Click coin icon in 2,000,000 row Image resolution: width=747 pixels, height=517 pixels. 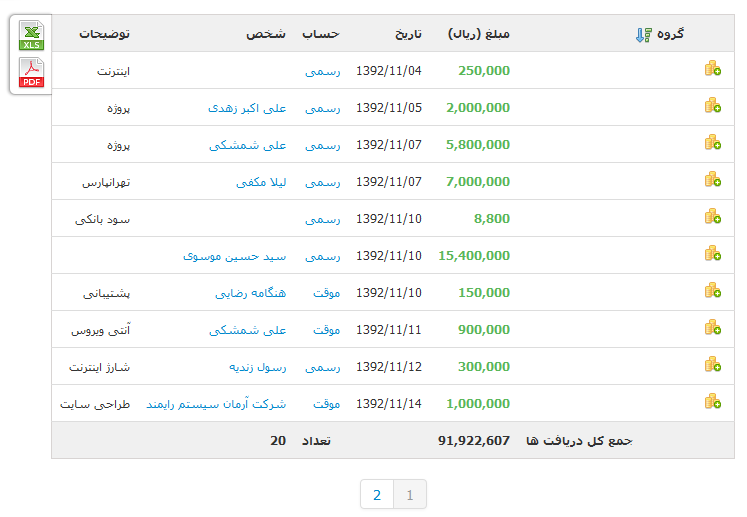pyautogui.click(x=712, y=106)
